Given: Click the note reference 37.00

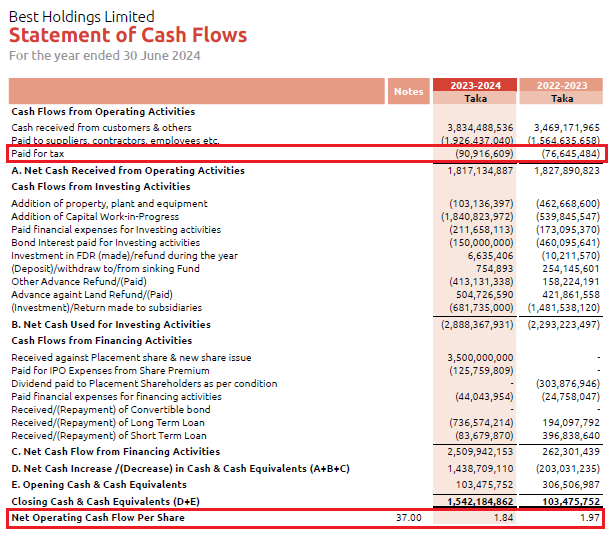Looking at the screenshot, I should tap(409, 518).
